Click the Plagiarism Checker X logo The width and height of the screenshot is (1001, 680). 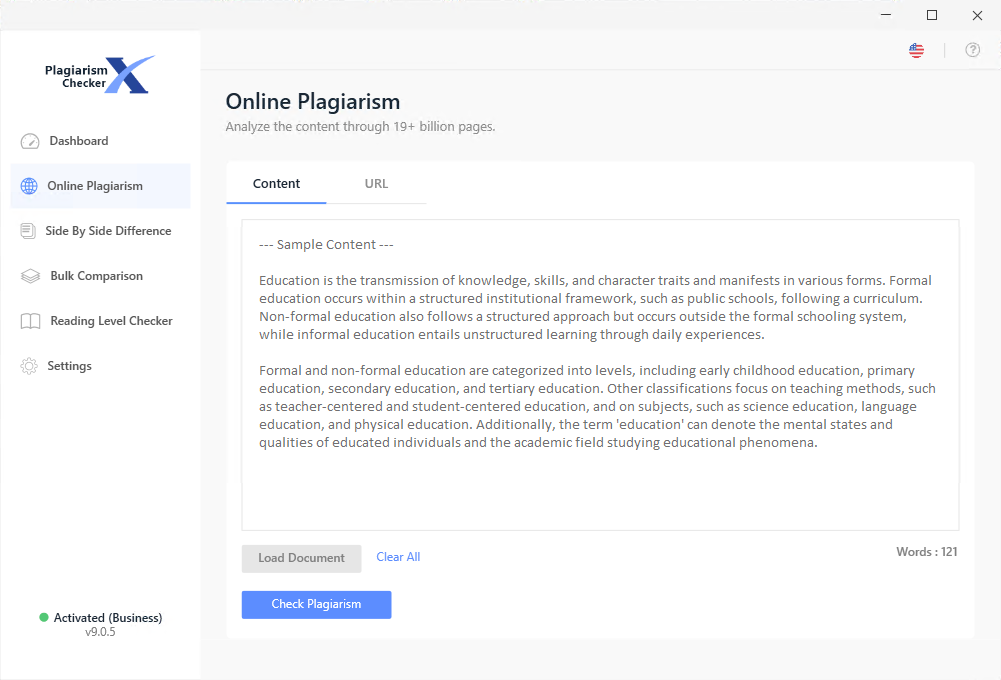(x=100, y=75)
